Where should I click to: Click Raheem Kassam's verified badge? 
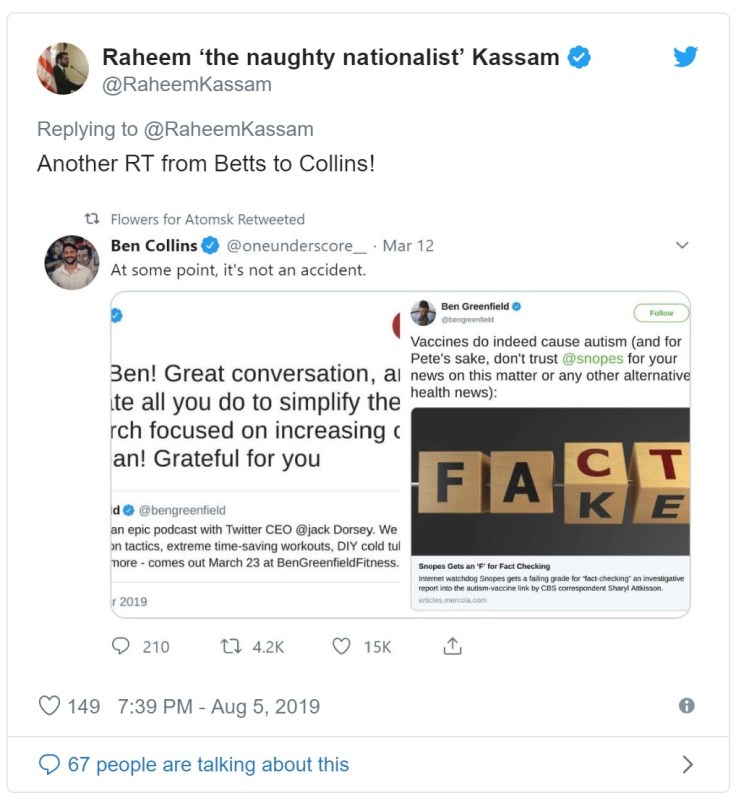(579, 57)
